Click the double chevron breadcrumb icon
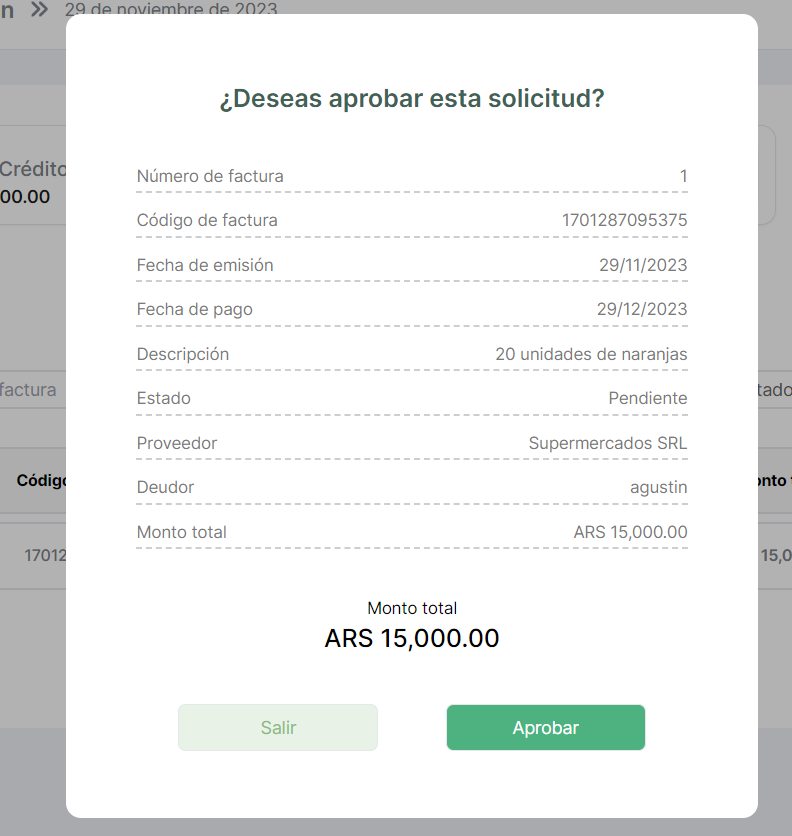Viewport: 792px width, 836px height. pyautogui.click(x=40, y=9)
